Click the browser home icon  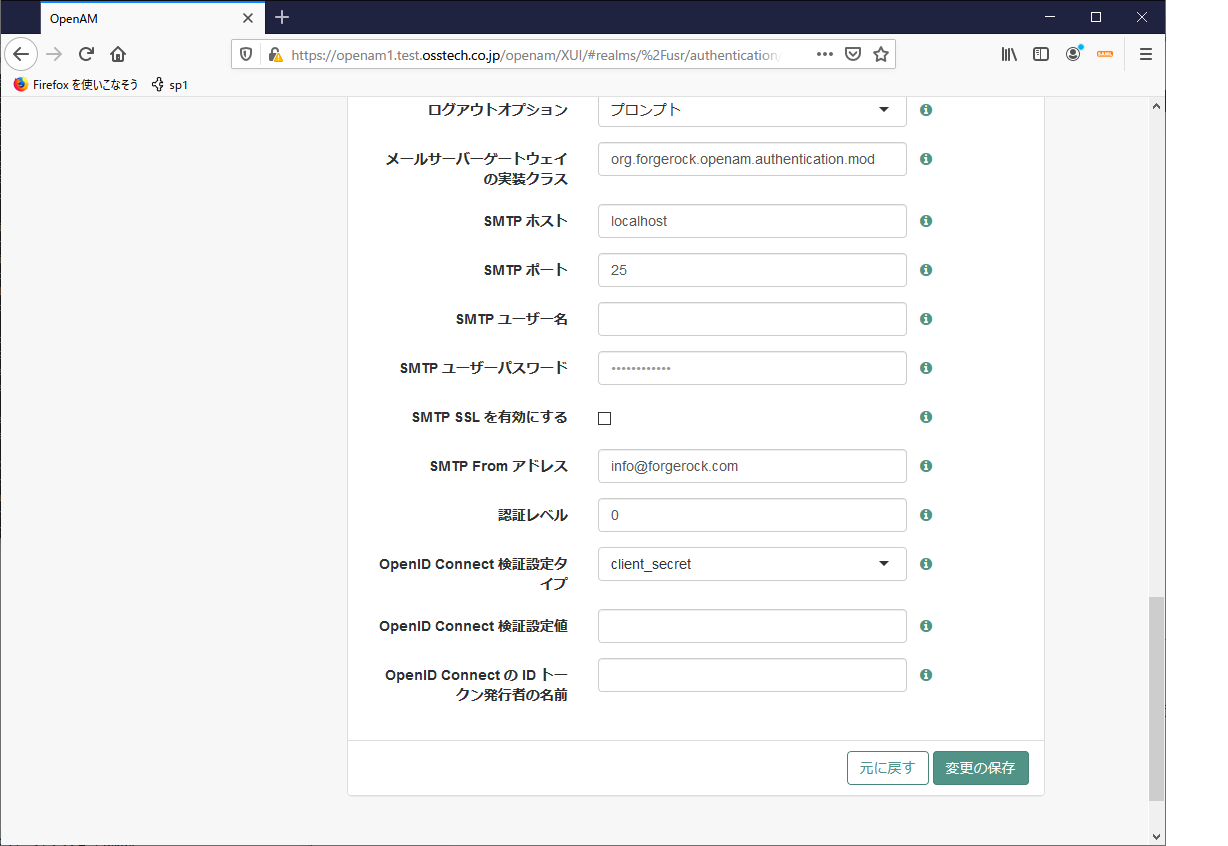pyautogui.click(x=118, y=54)
